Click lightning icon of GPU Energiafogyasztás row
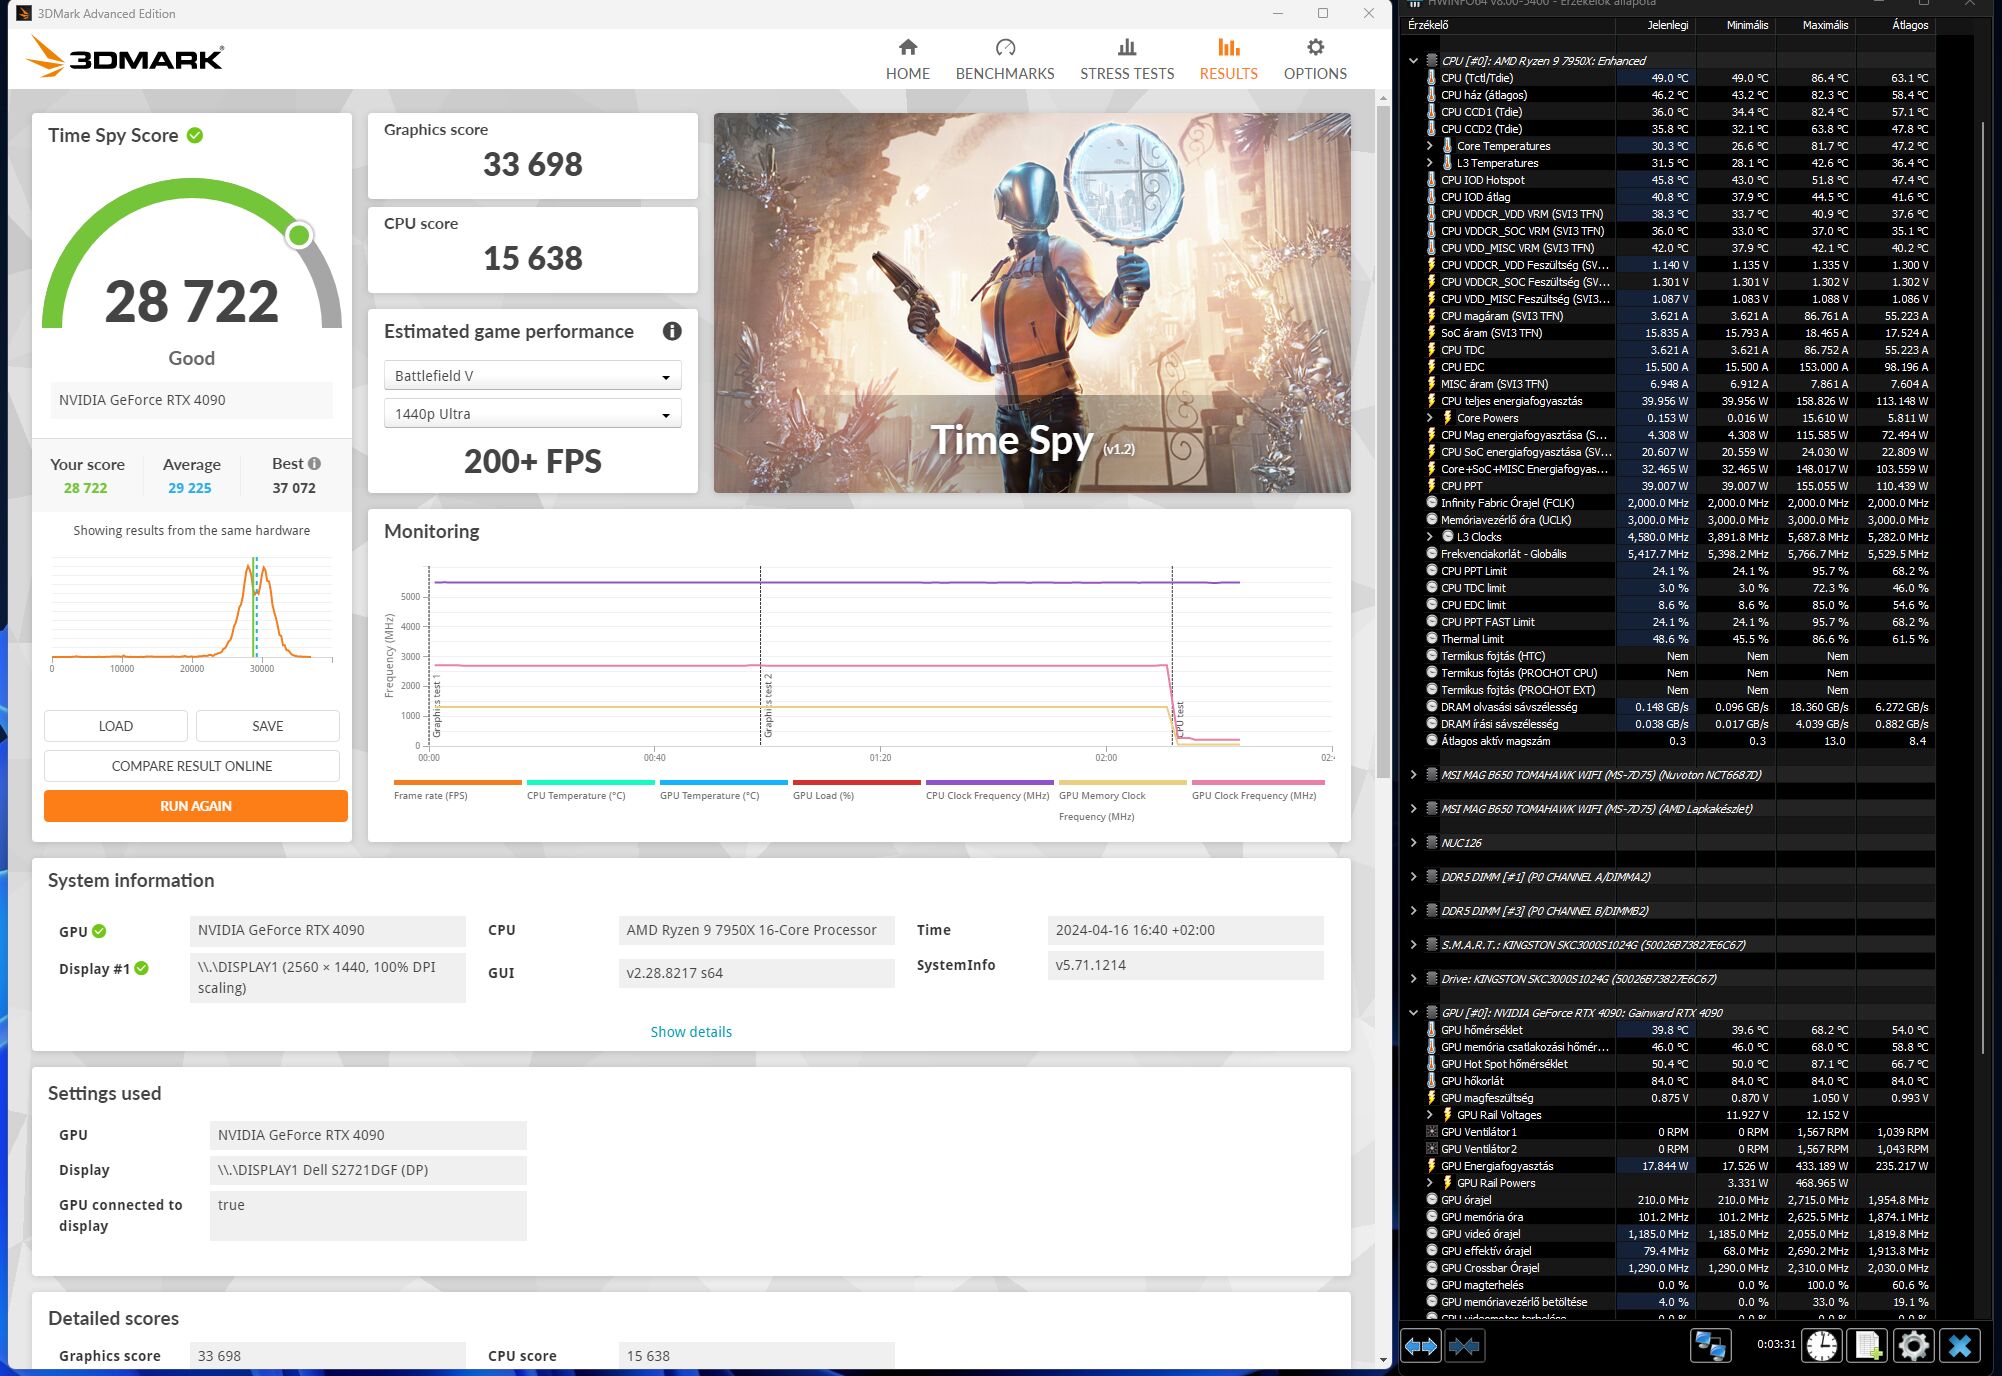The image size is (2002, 1376). coord(1431,1166)
